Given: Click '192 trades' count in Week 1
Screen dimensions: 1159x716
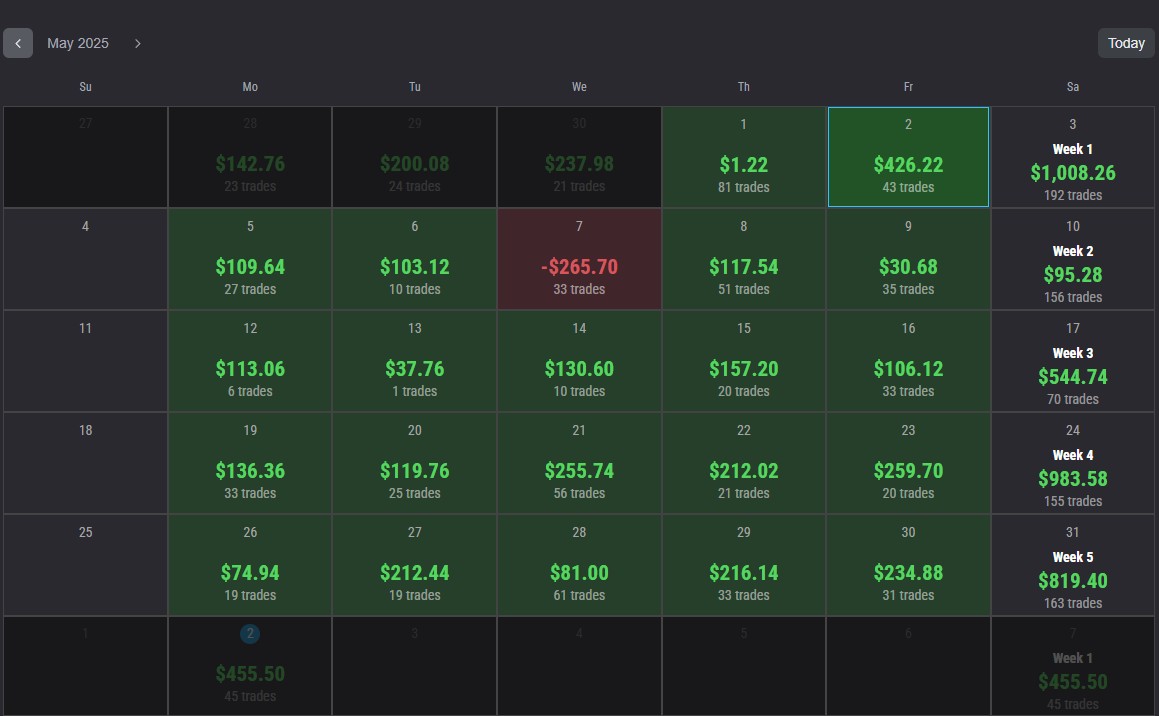Looking at the screenshot, I should [x=1073, y=195].
